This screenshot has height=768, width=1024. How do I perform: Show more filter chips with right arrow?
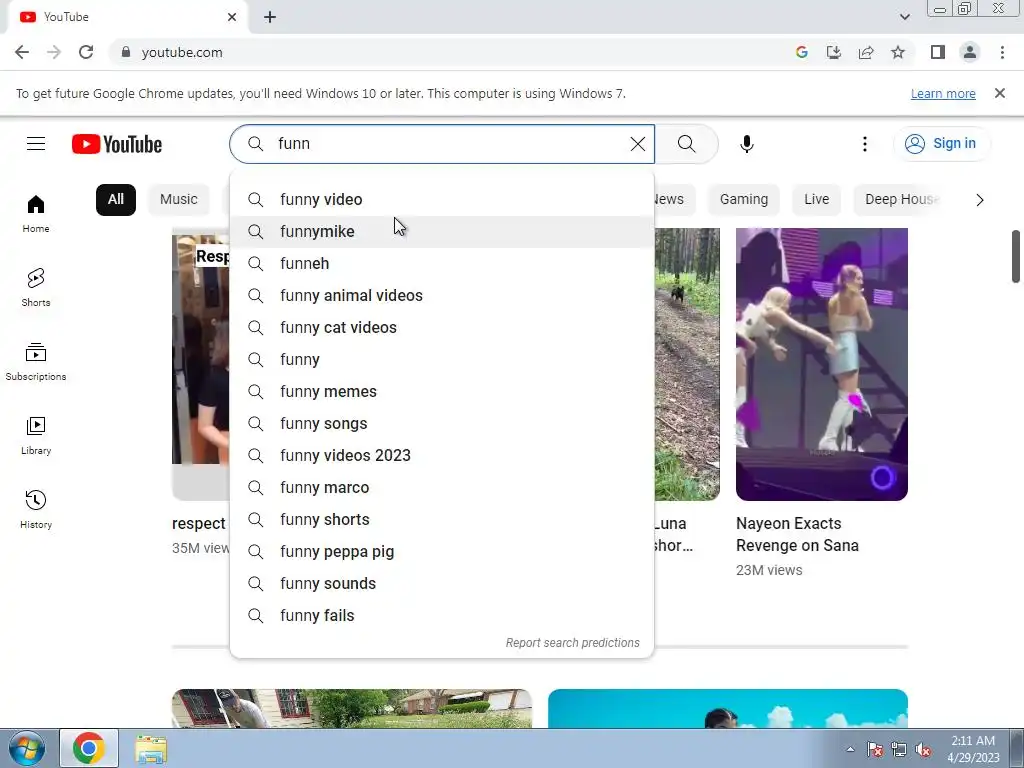click(979, 200)
